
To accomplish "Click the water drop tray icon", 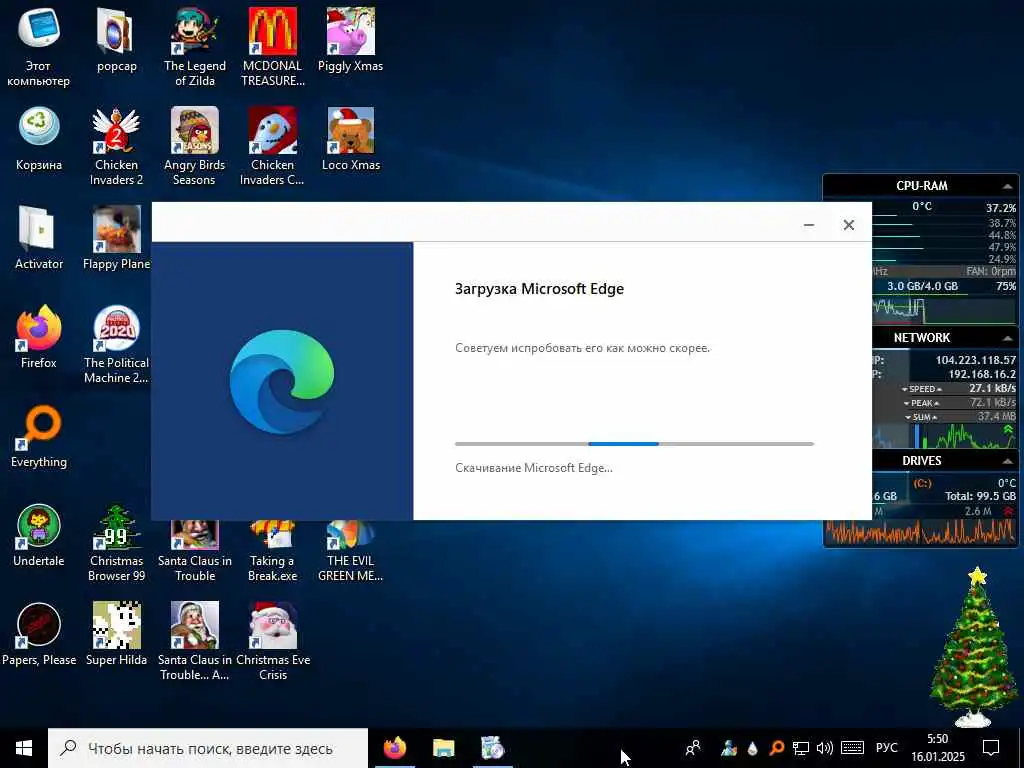I will coord(752,748).
